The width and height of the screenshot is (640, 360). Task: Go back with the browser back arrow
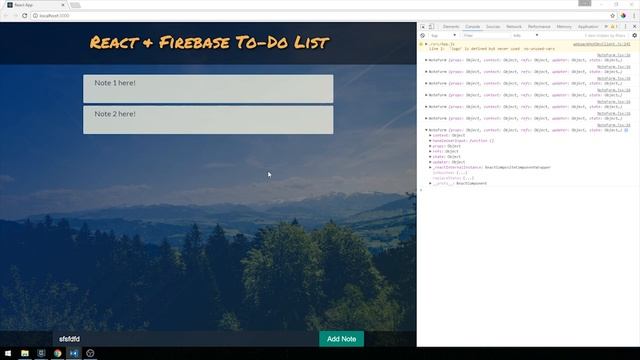click(x=6, y=16)
